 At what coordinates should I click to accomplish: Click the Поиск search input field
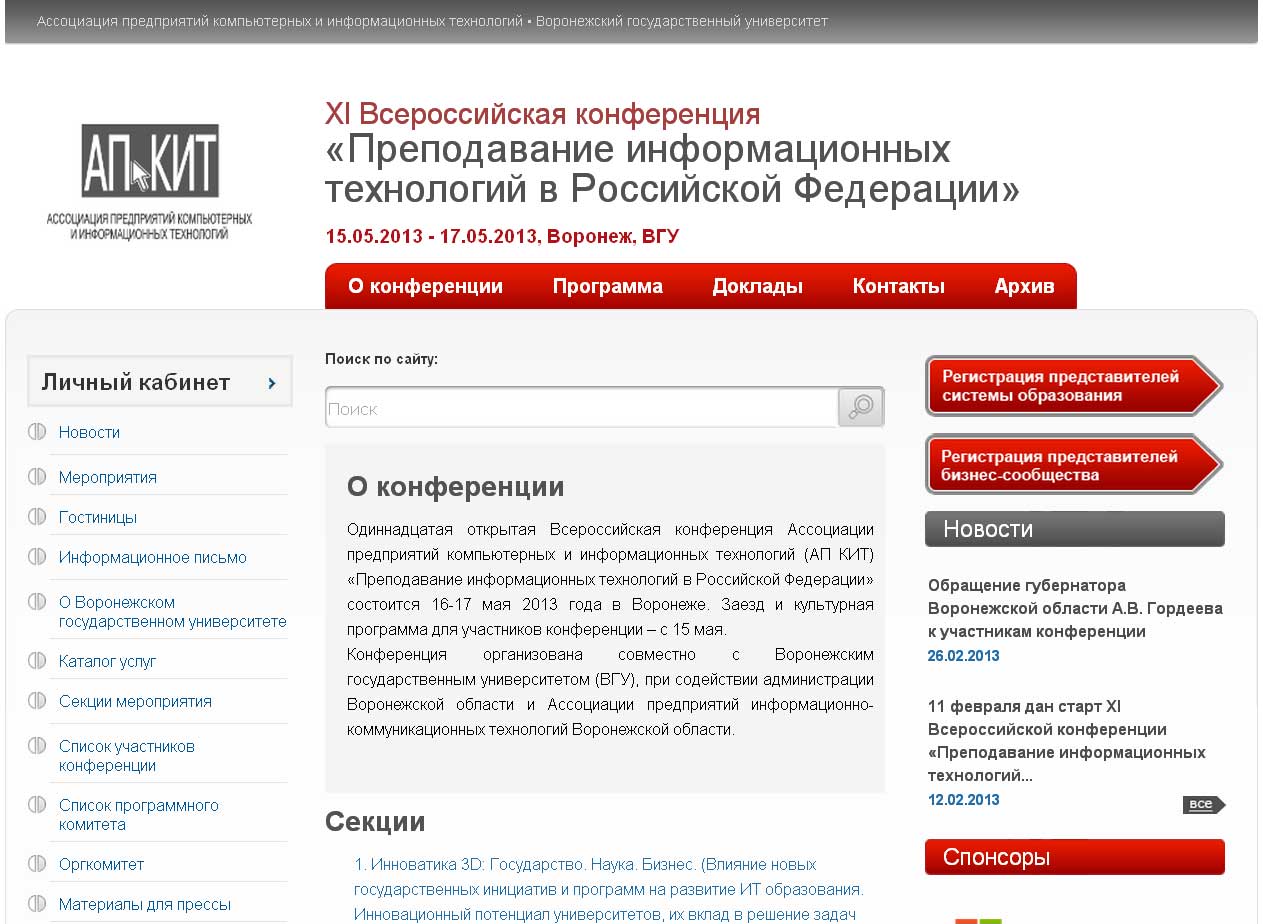[581, 408]
